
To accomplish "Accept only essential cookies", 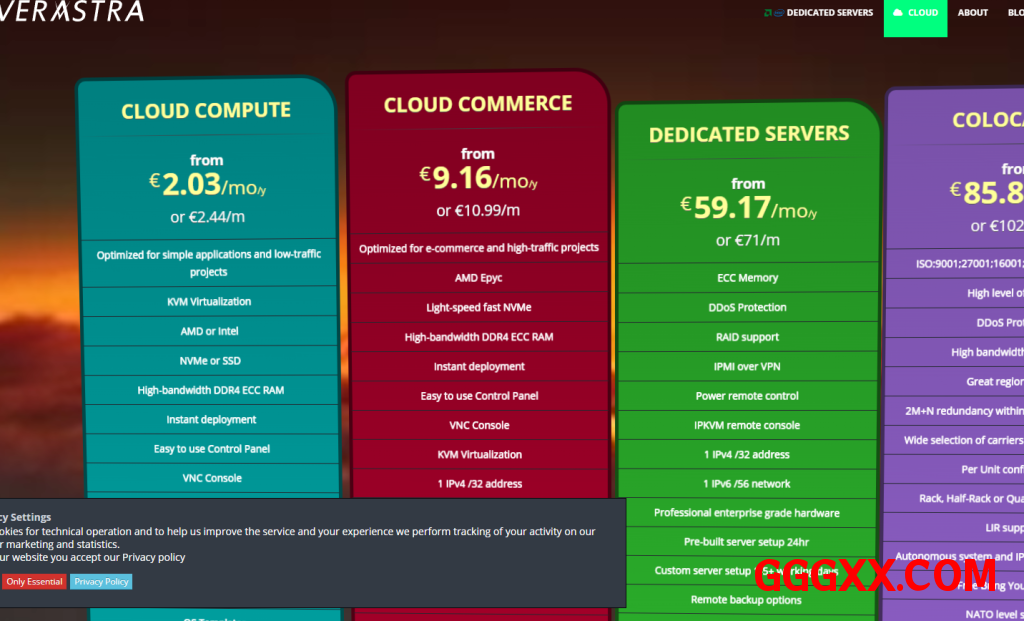I will coord(34,581).
